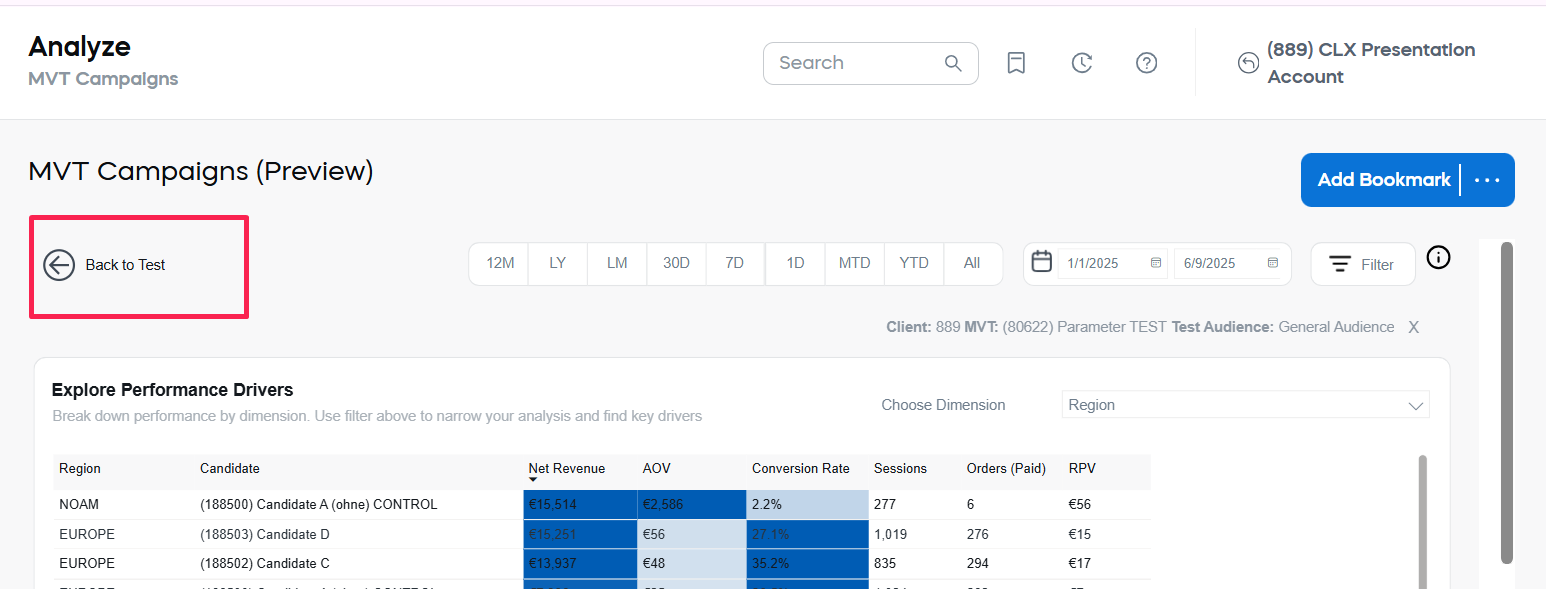
Task: Click the 35.2% conversion rate cell
Action: coord(807,563)
